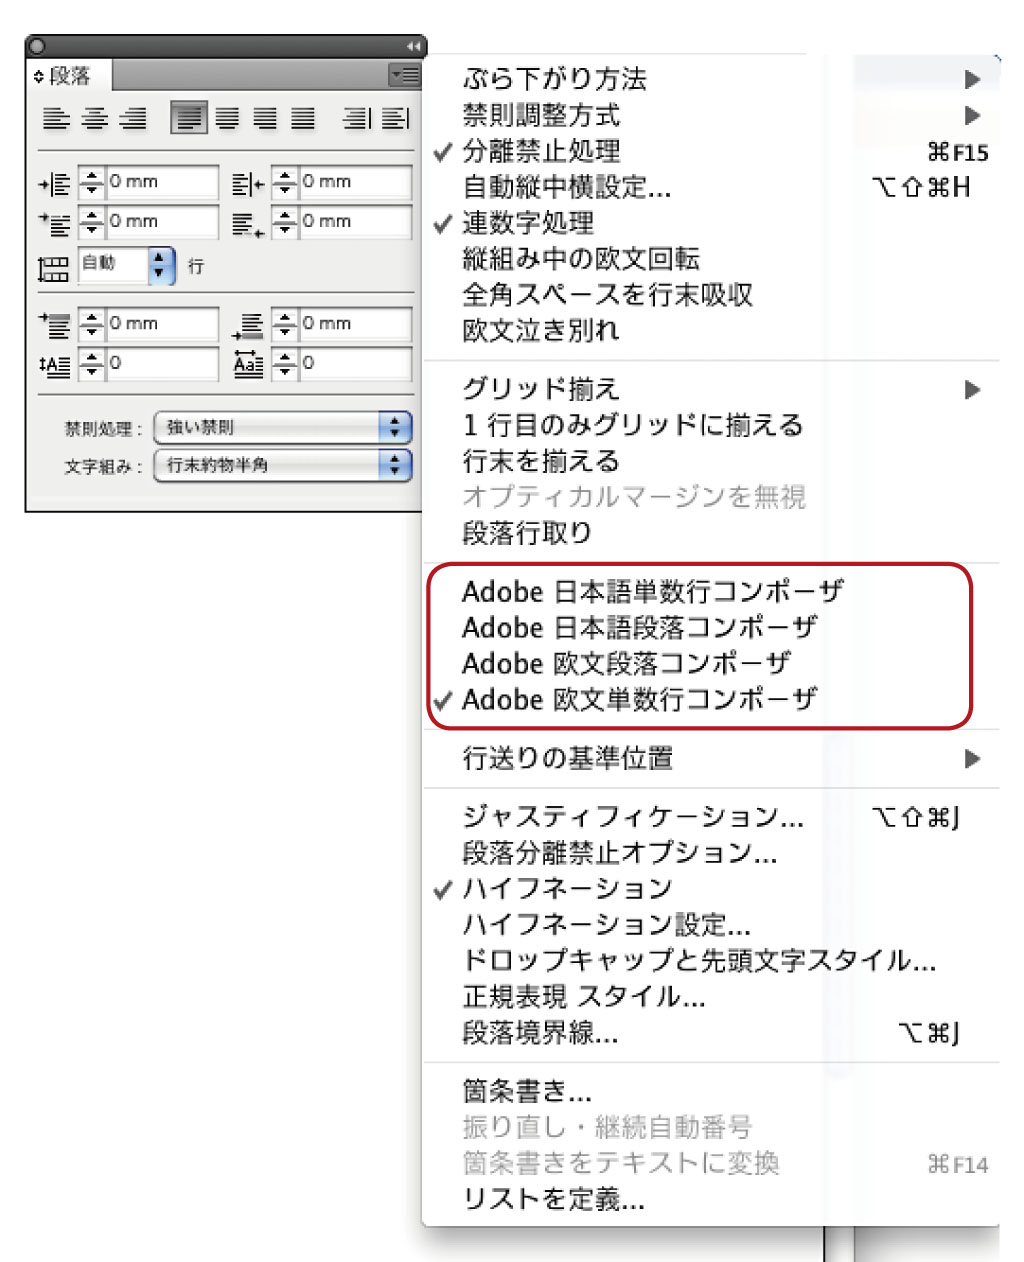The image size is (1024, 1262).
Task: Click the space after 0 mm field
Action: pos(355,325)
